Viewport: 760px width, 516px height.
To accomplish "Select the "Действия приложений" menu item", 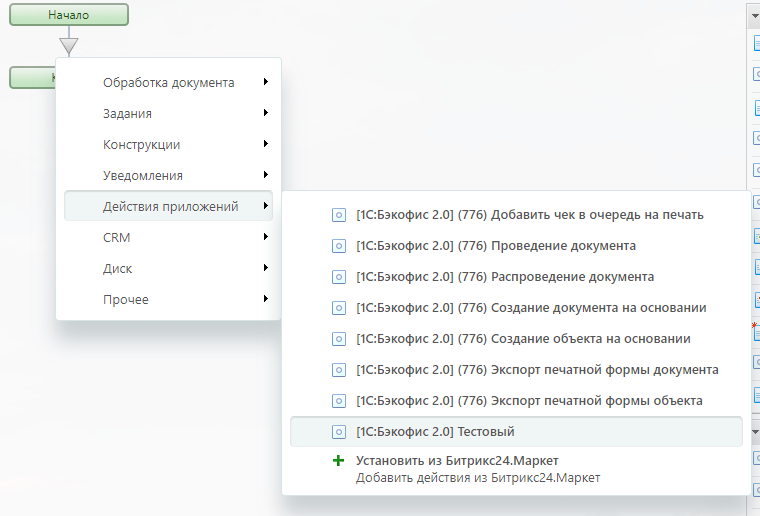I will 168,206.
